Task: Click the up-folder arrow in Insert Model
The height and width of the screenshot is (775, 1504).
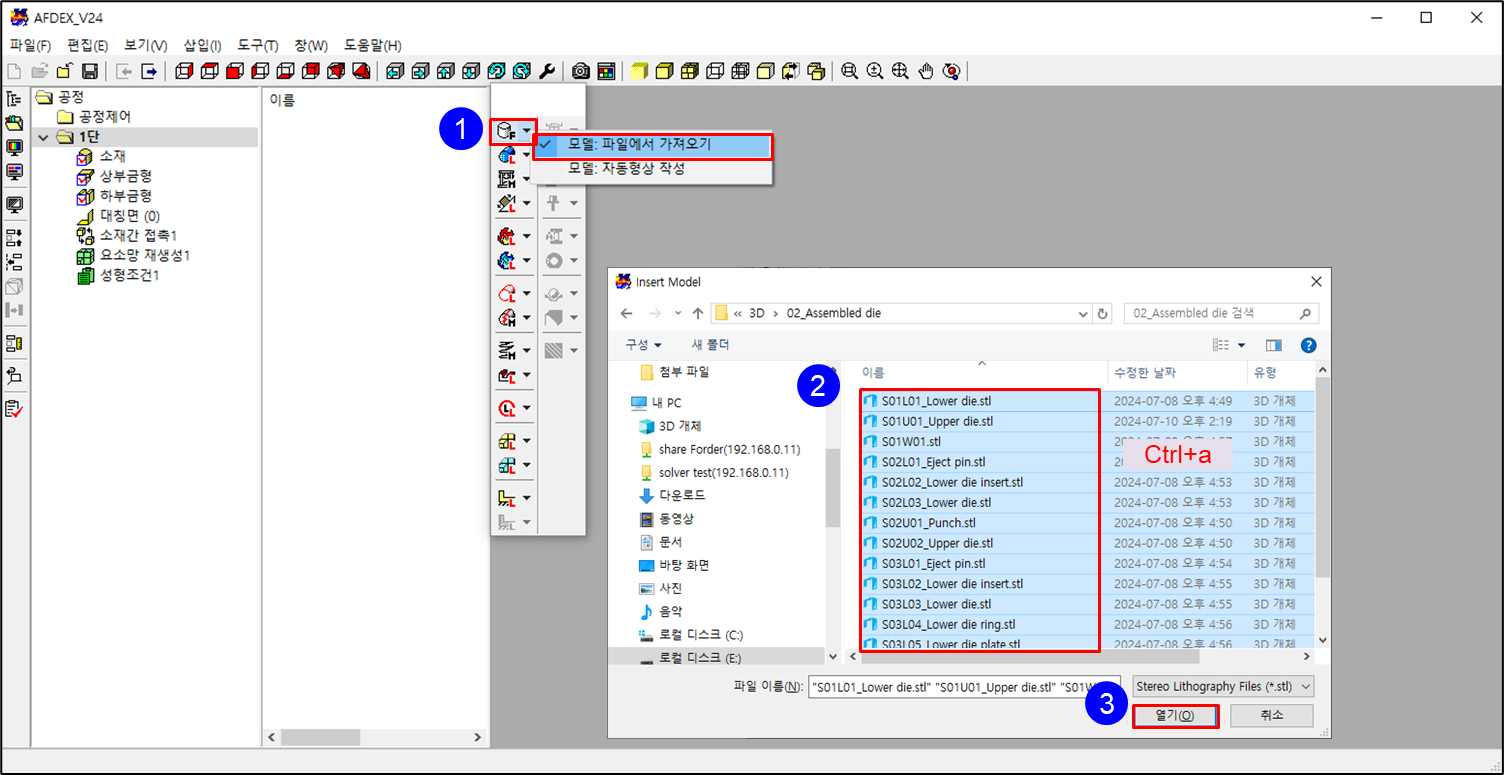Action: (x=698, y=313)
